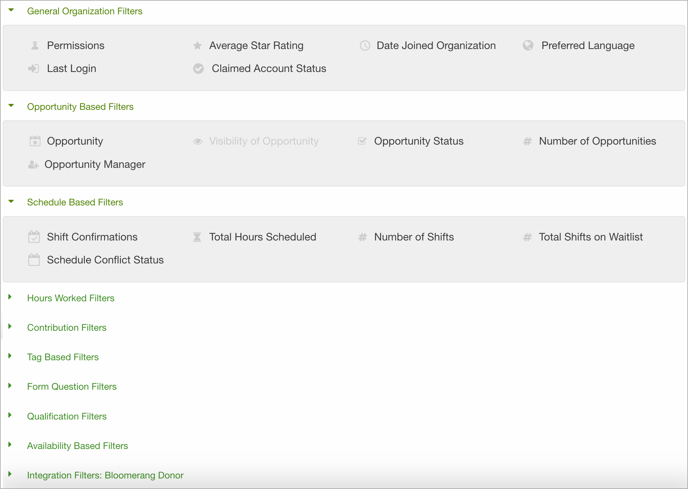Click the hash icon for Number of Opportunities

[527, 141]
